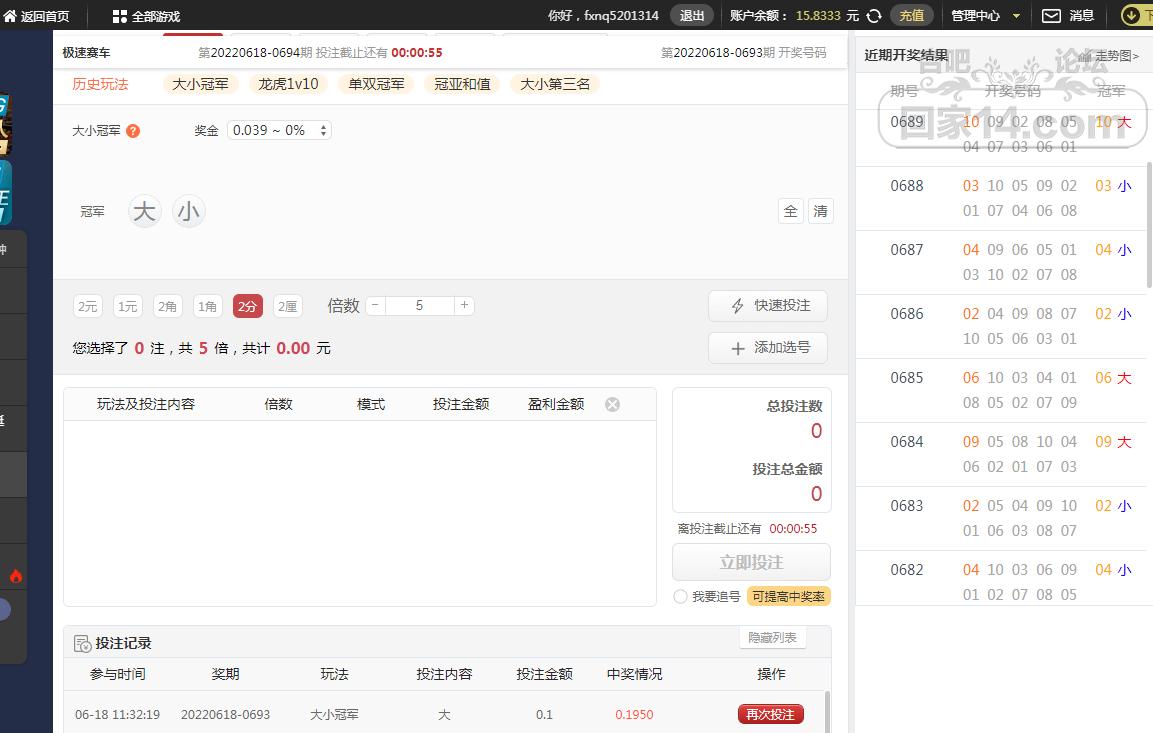Click the 返回首页 link text
Screen dimensions: 1153x733
pyautogui.click(x=45, y=16)
